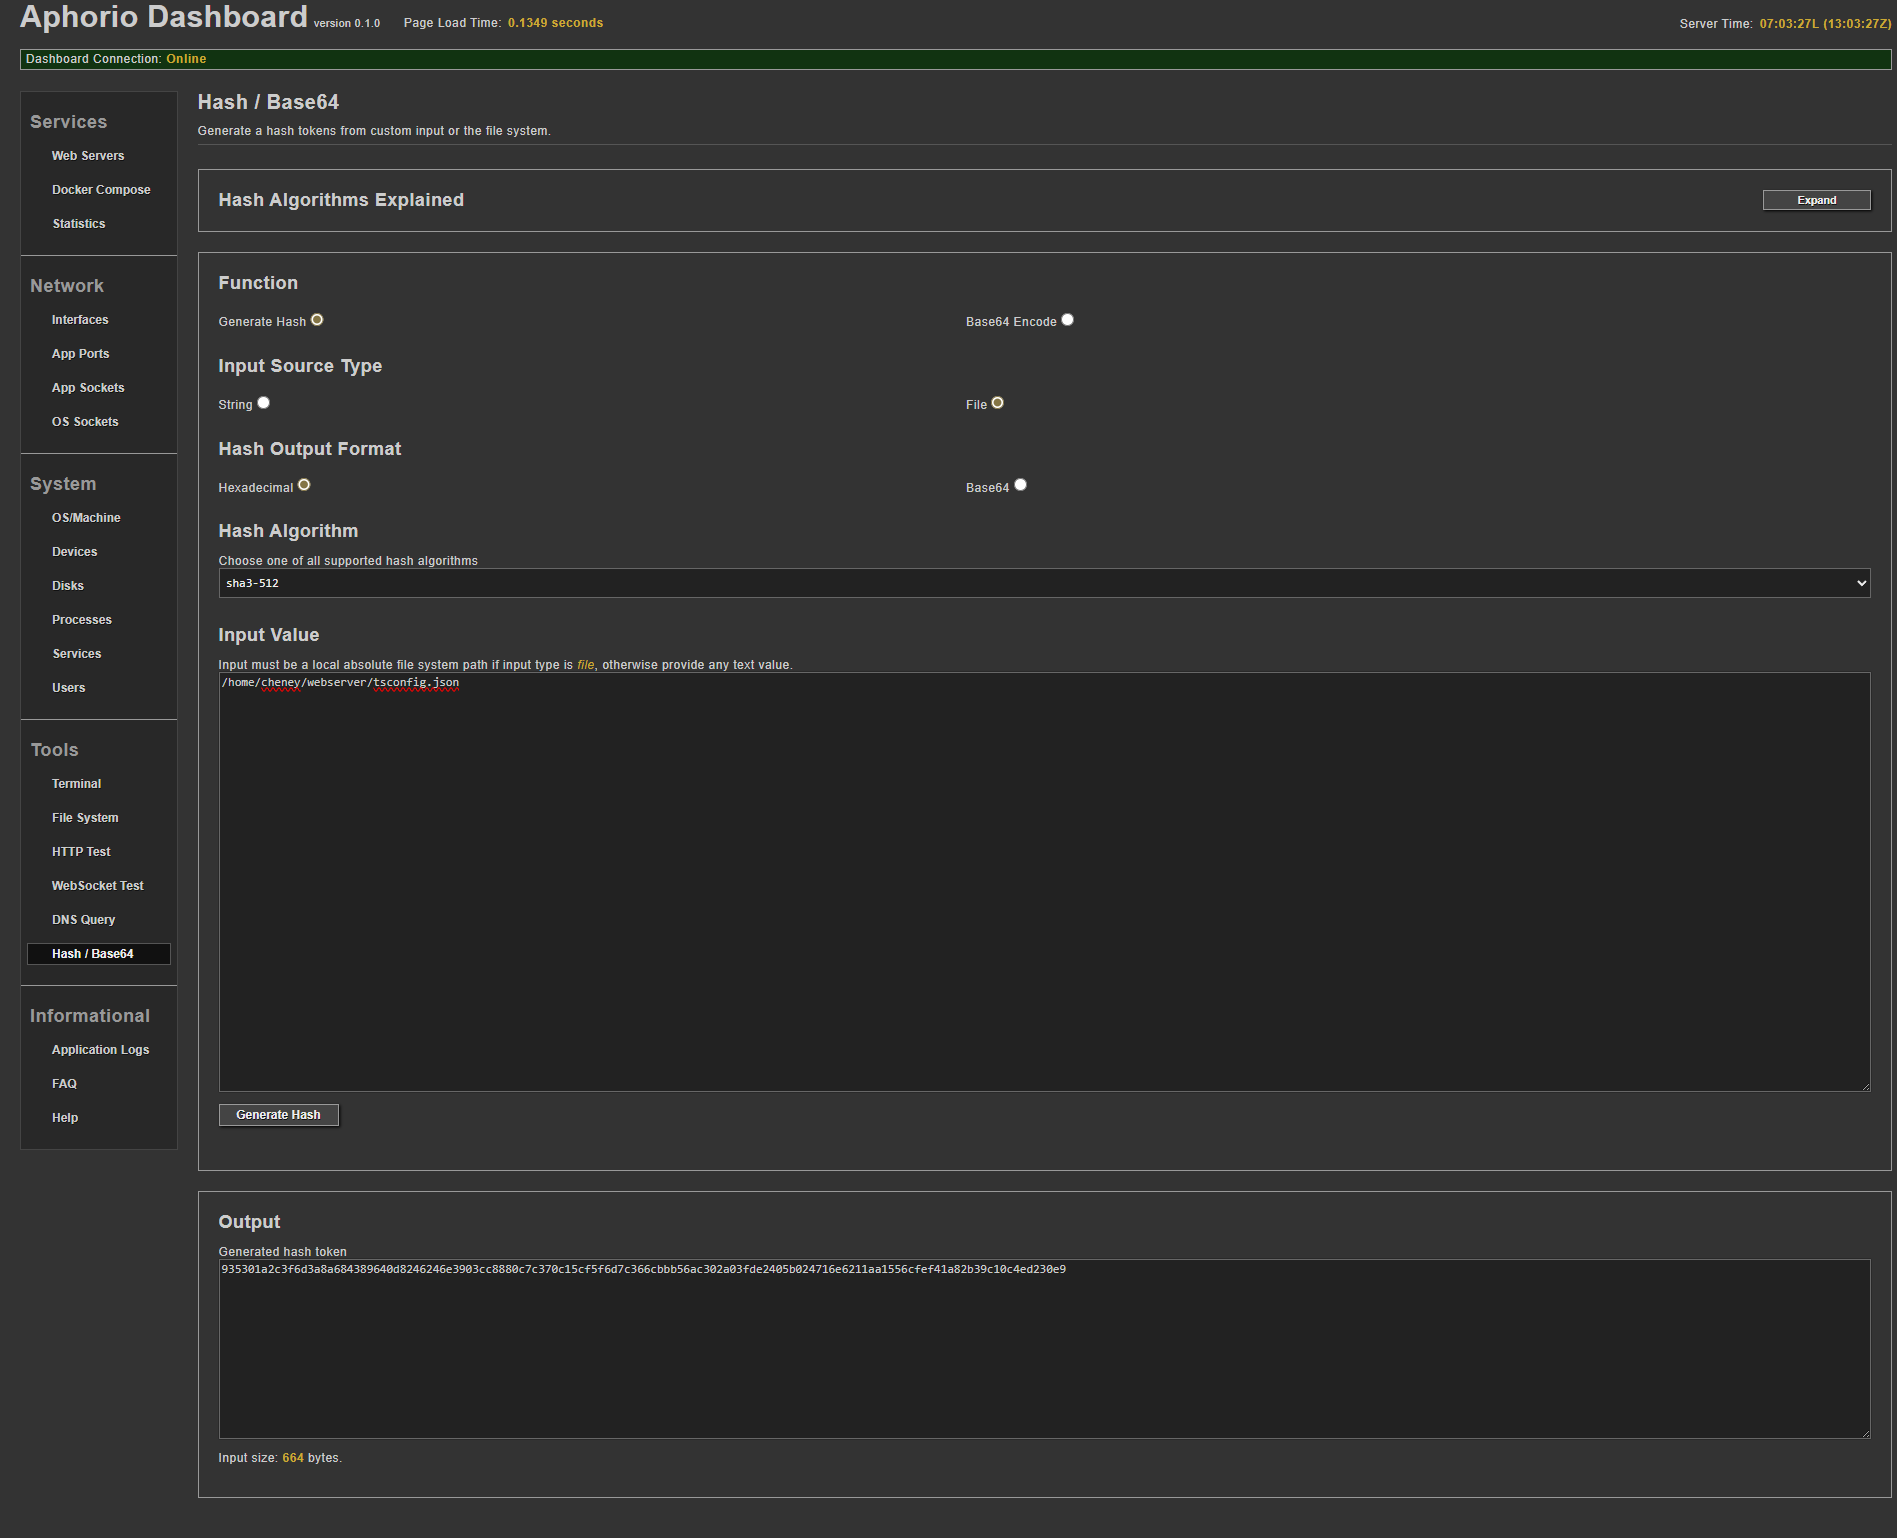Click the generated hash token output box

[x=1043, y=1347]
